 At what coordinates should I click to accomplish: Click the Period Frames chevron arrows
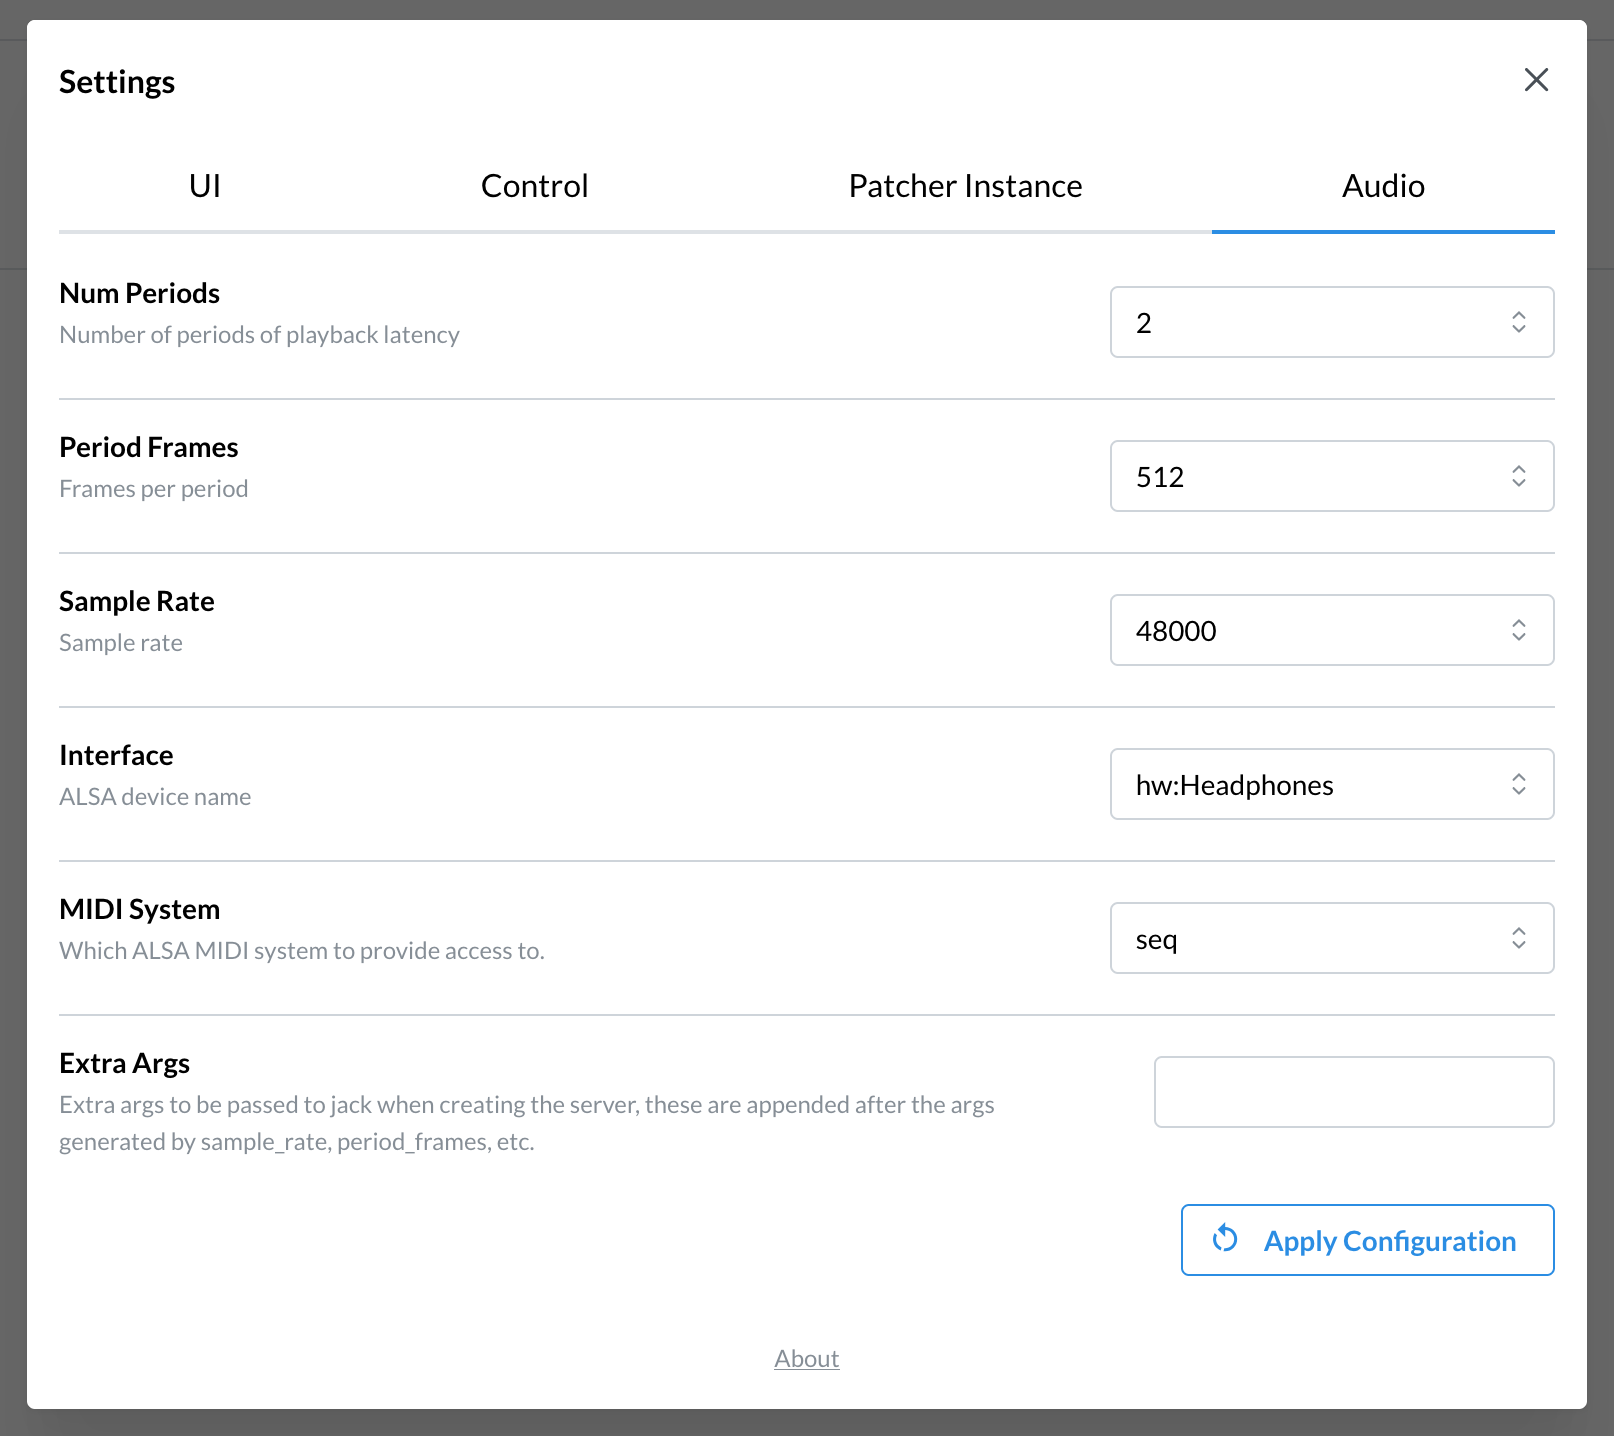[x=1518, y=476]
